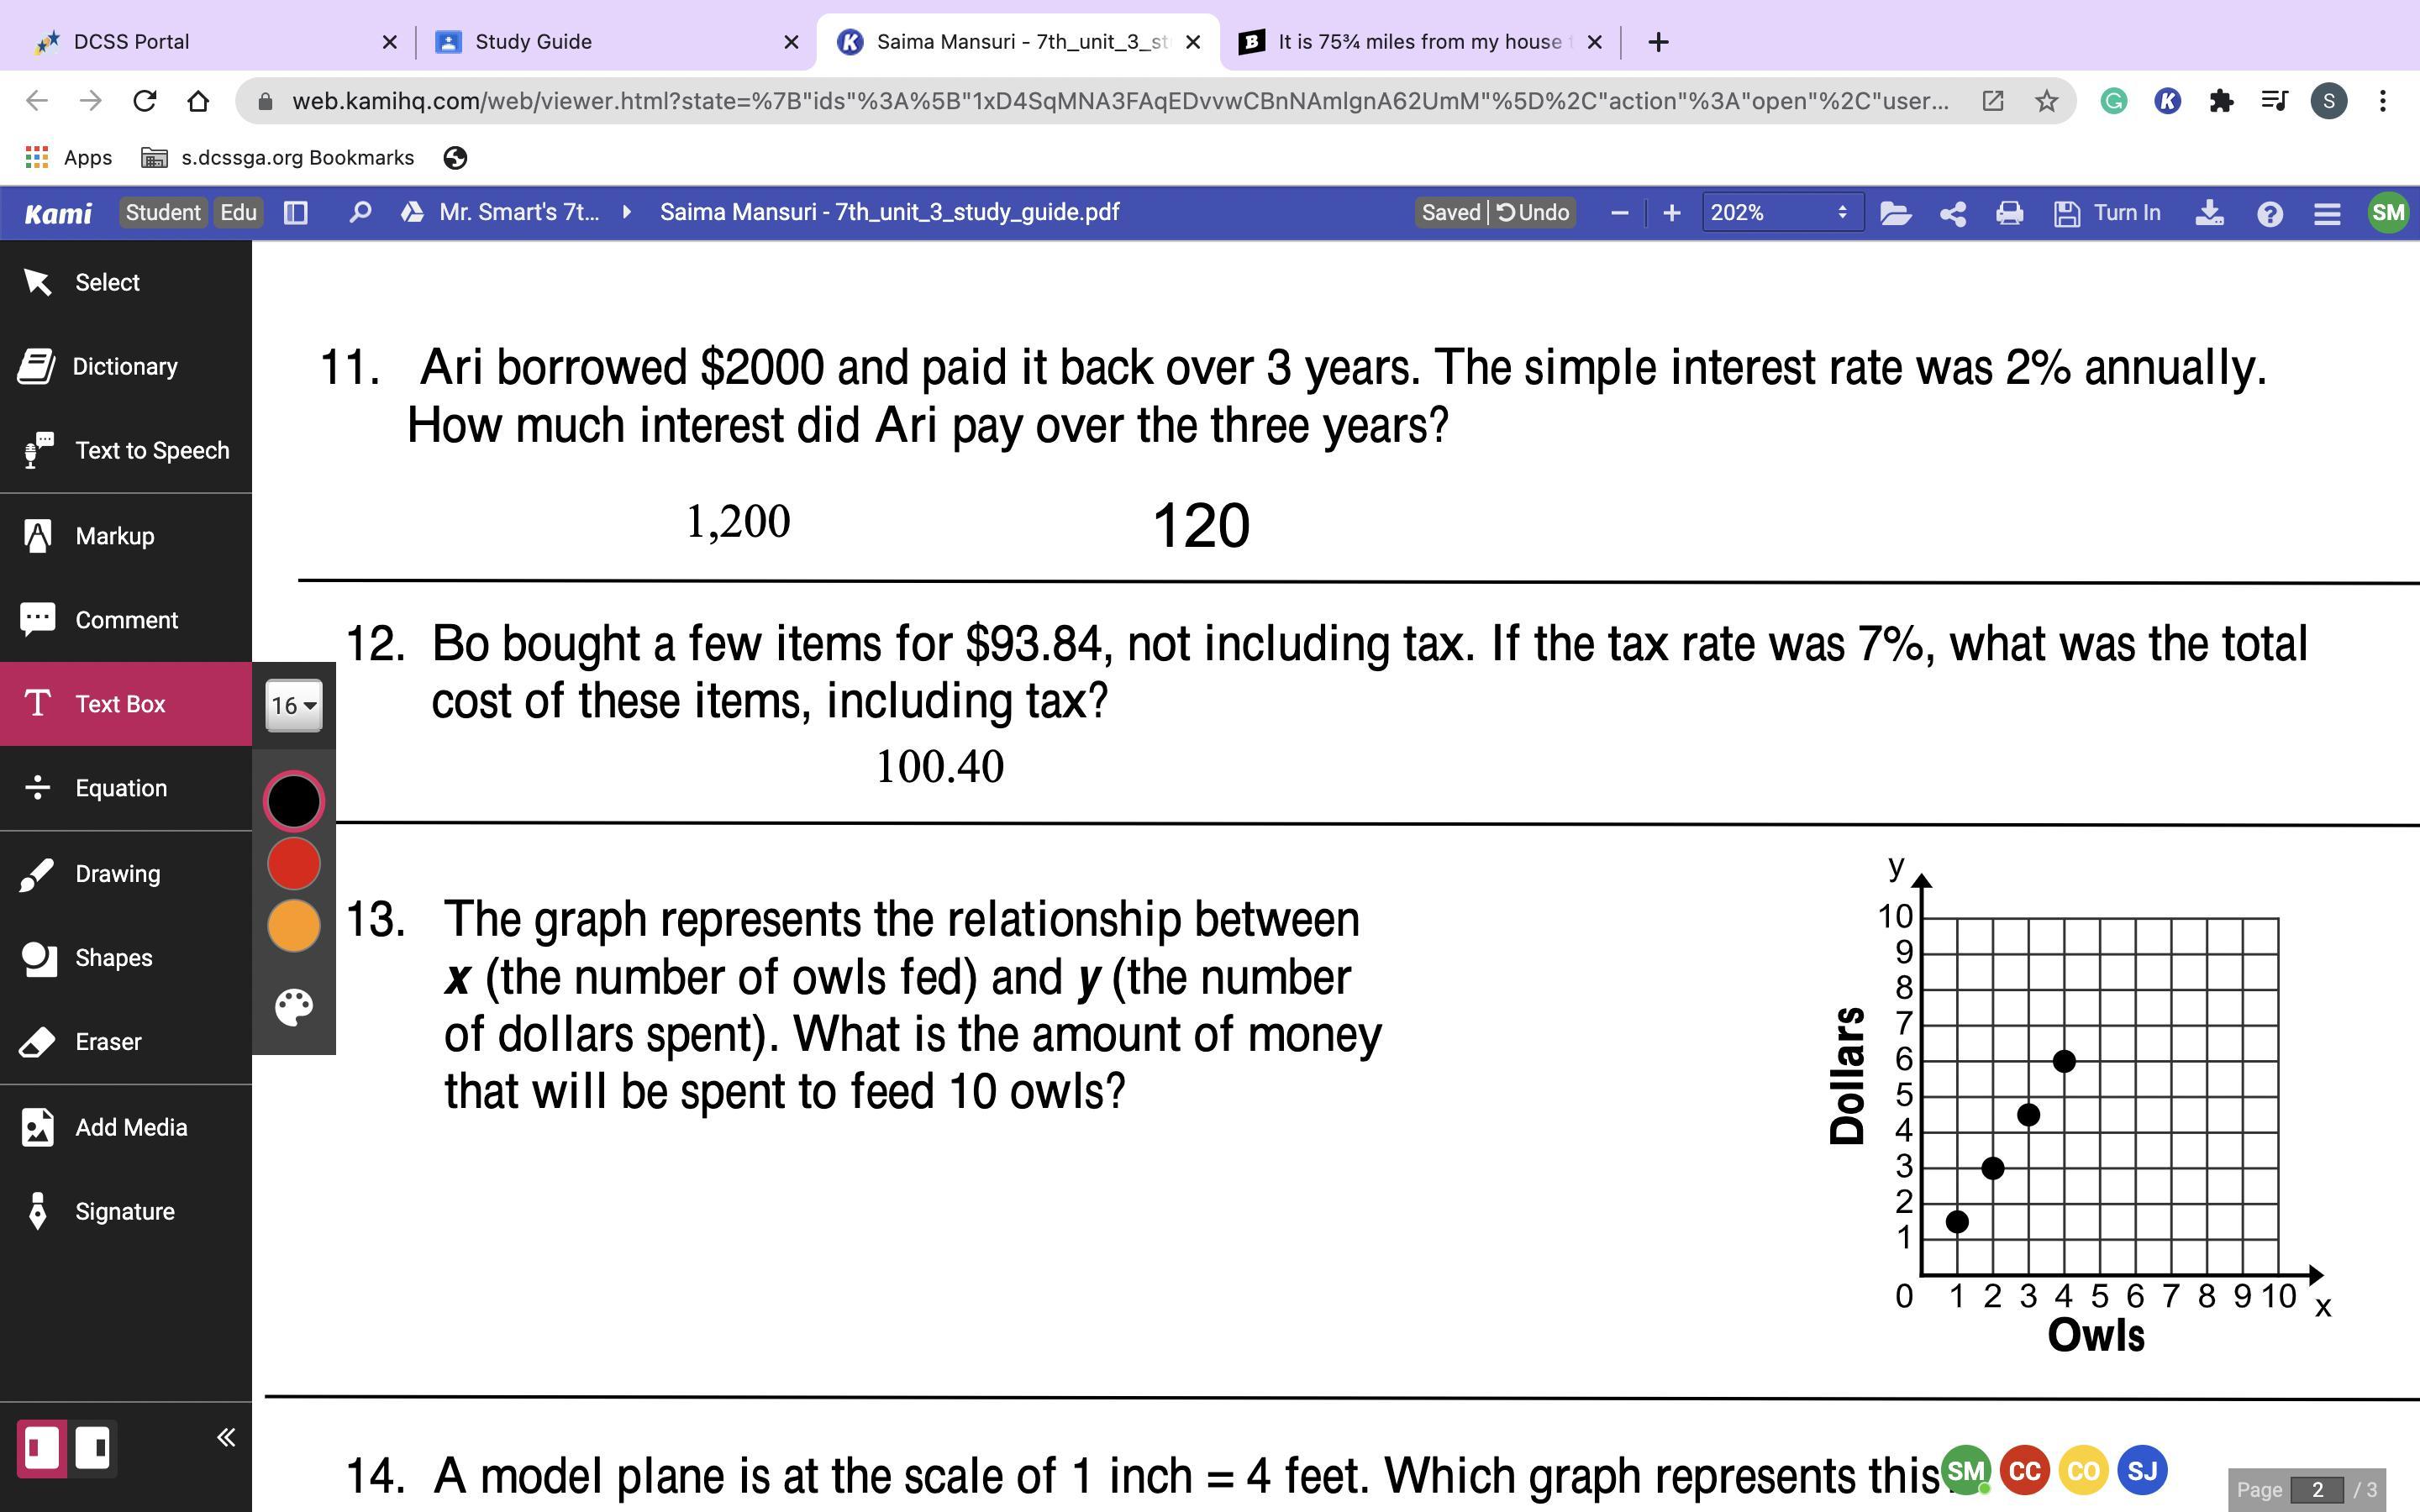This screenshot has height=1512, width=2420.
Task: Click the download icon
Action: tap(2209, 213)
